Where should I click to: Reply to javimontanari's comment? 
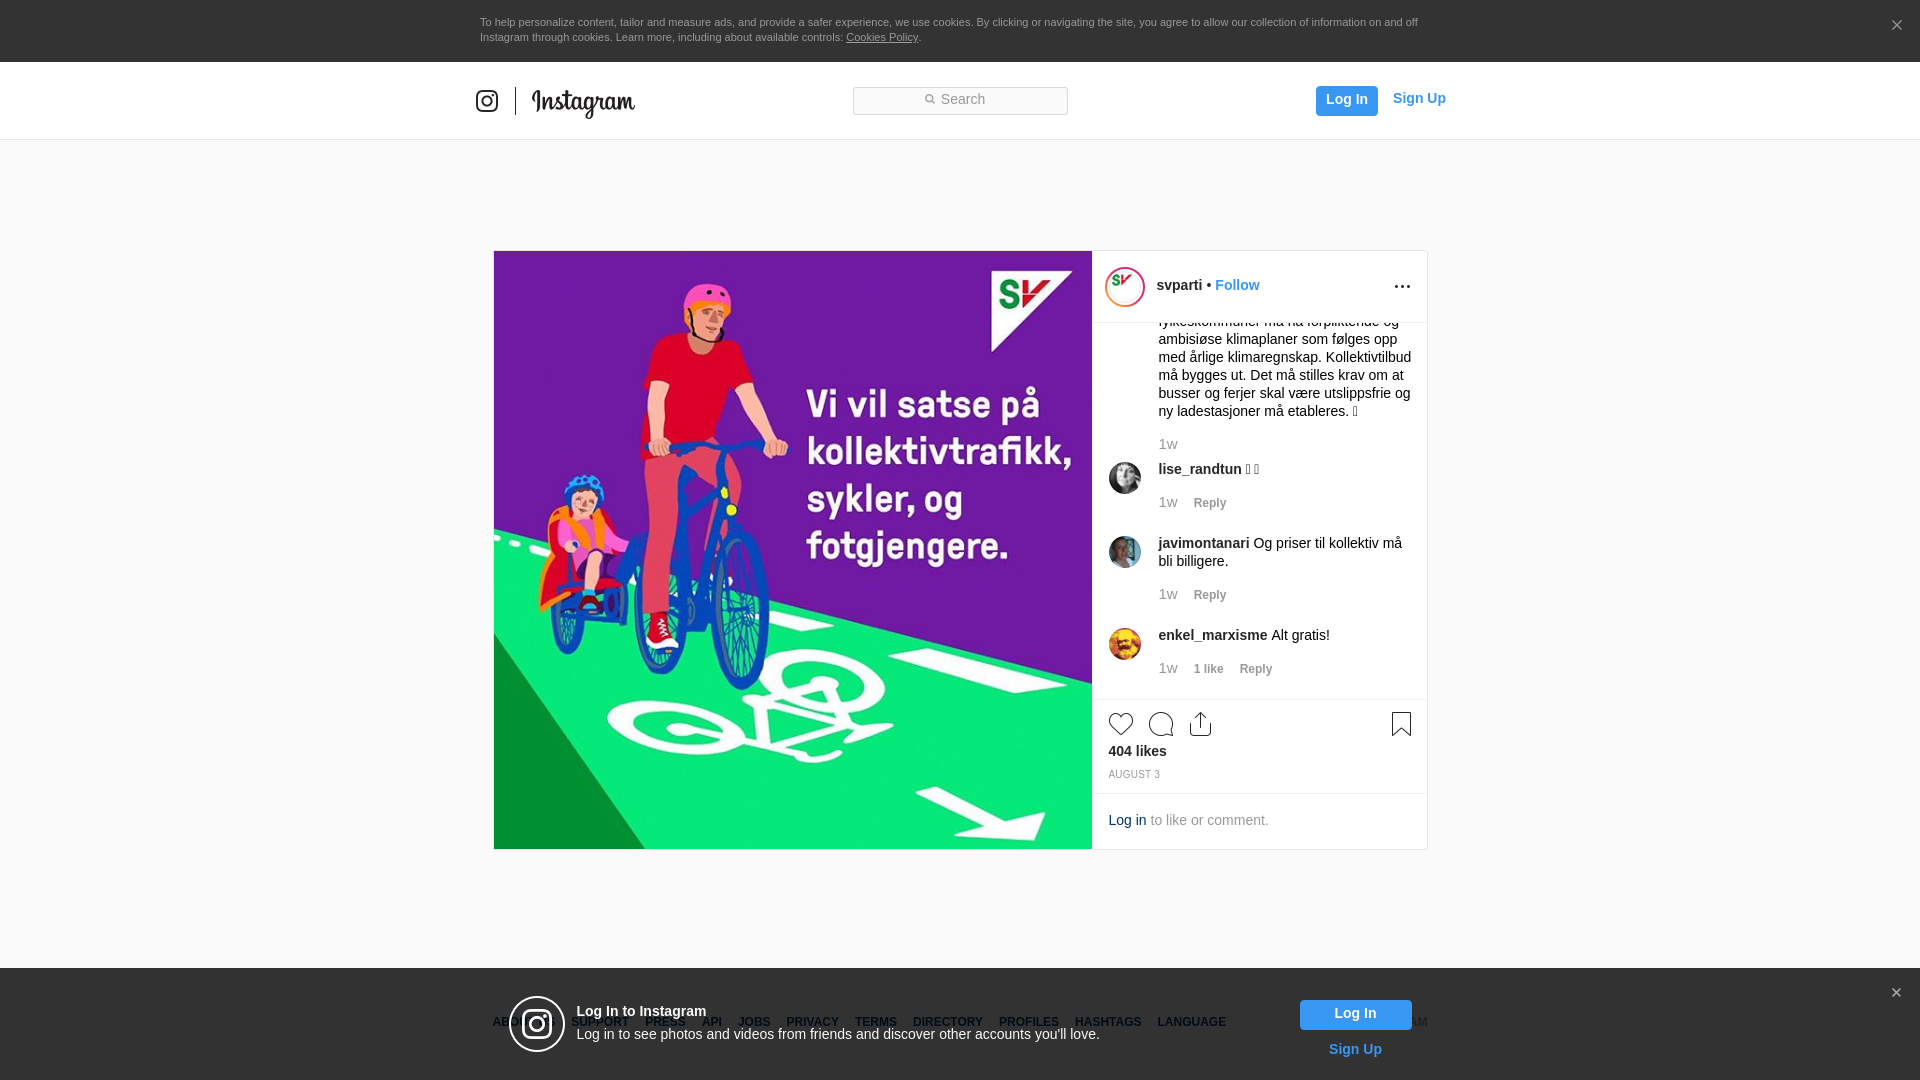point(1210,595)
